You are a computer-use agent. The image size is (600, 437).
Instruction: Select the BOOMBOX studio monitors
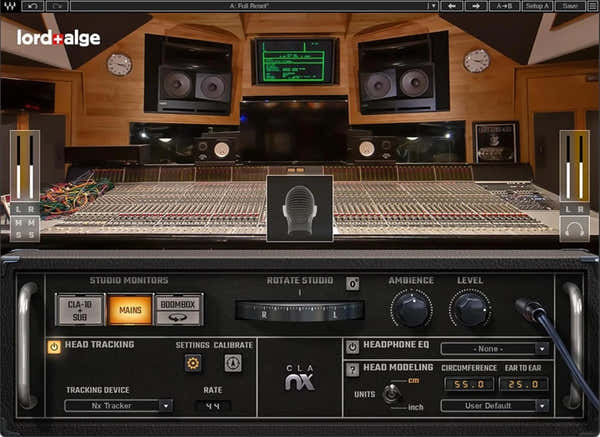click(x=178, y=305)
